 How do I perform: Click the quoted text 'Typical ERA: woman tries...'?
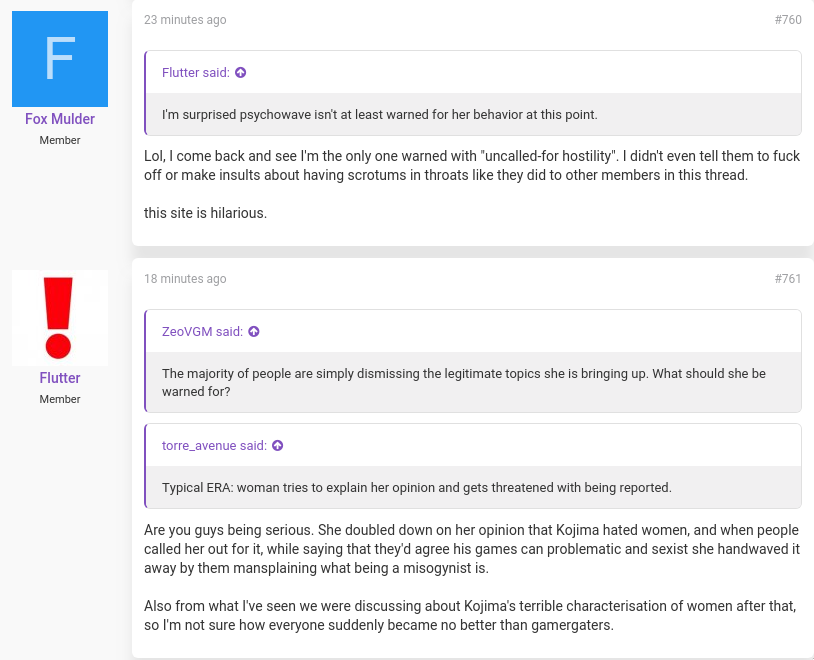(x=417, y=488)
